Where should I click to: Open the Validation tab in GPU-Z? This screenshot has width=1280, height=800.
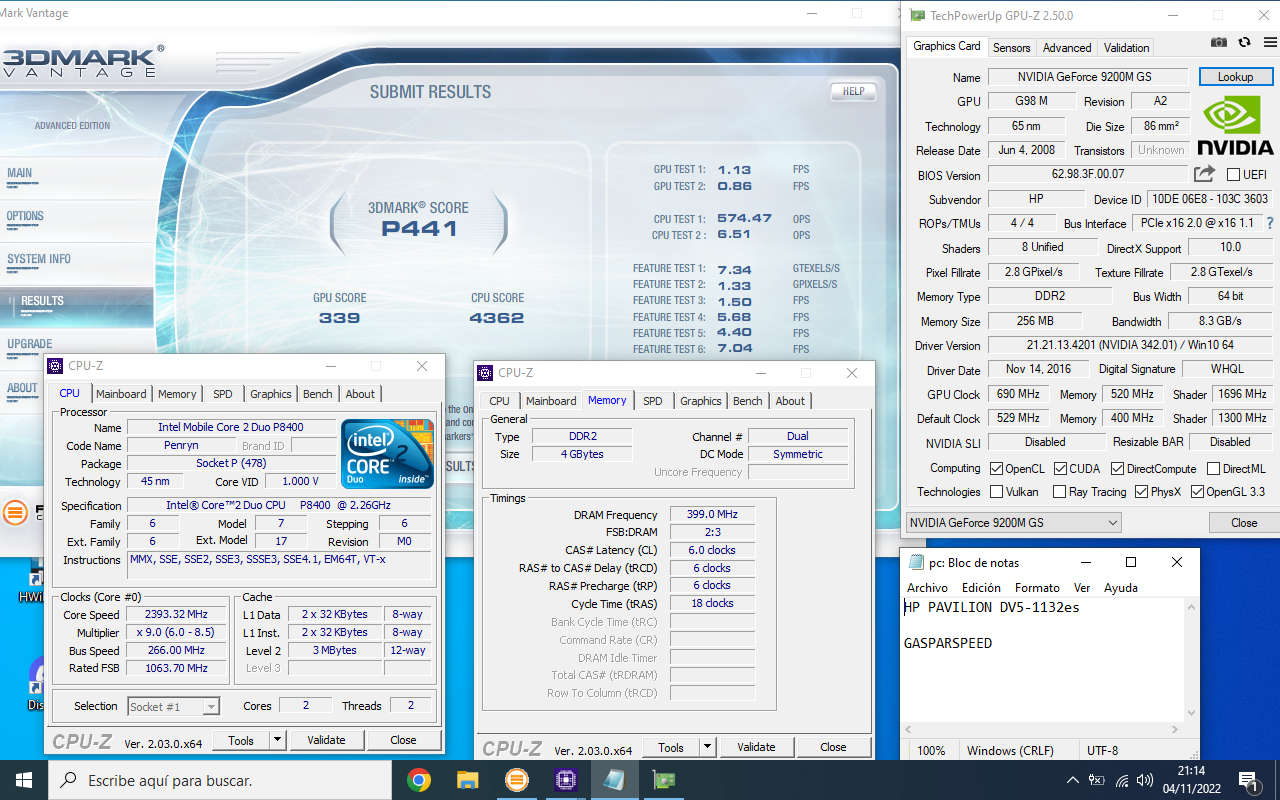click(x=1126, y=47)
